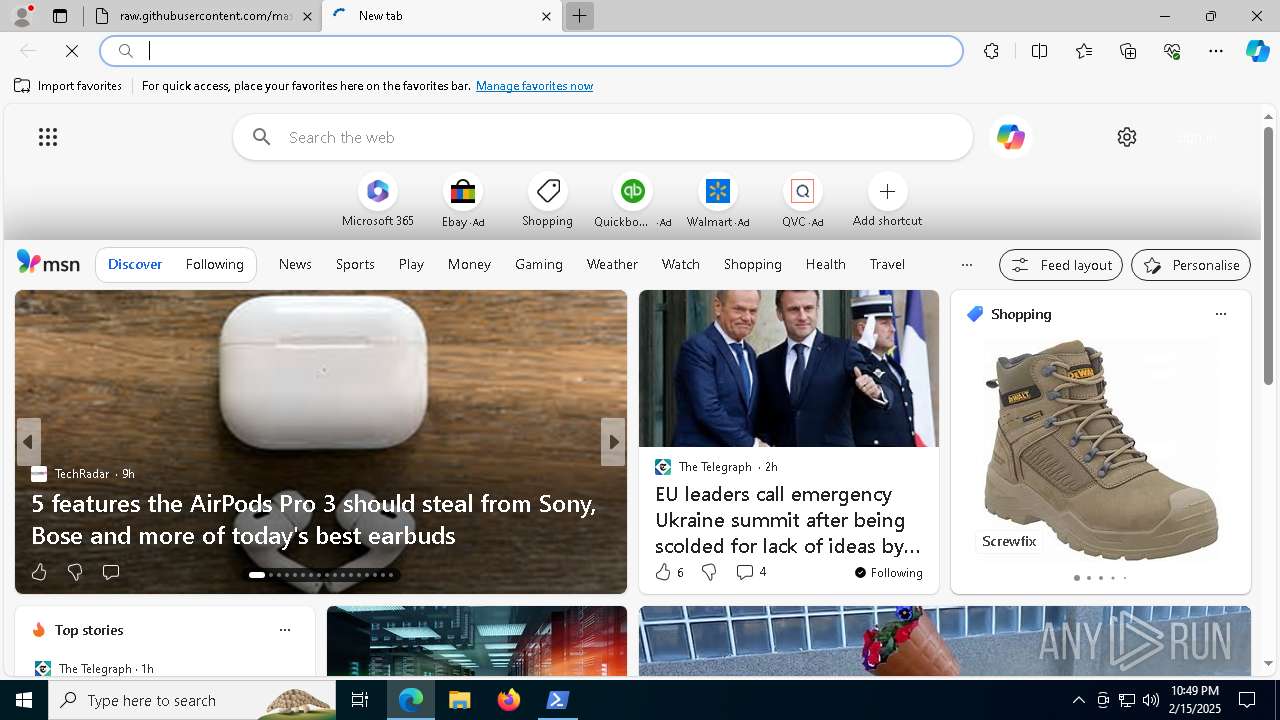The image size is (1280, 720).
Task: Open the EU leaders emergency summit headline
Action: [x=788, y=520]
